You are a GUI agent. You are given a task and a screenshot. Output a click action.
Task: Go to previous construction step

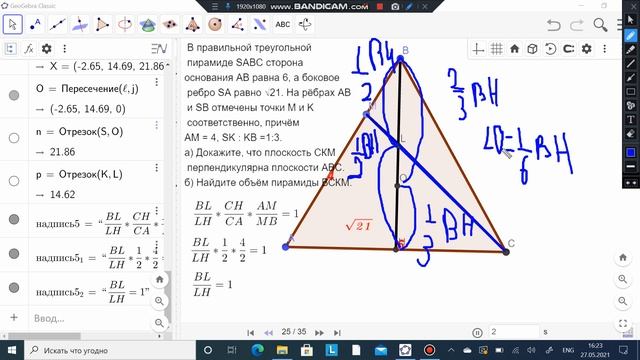coord(268,333)
